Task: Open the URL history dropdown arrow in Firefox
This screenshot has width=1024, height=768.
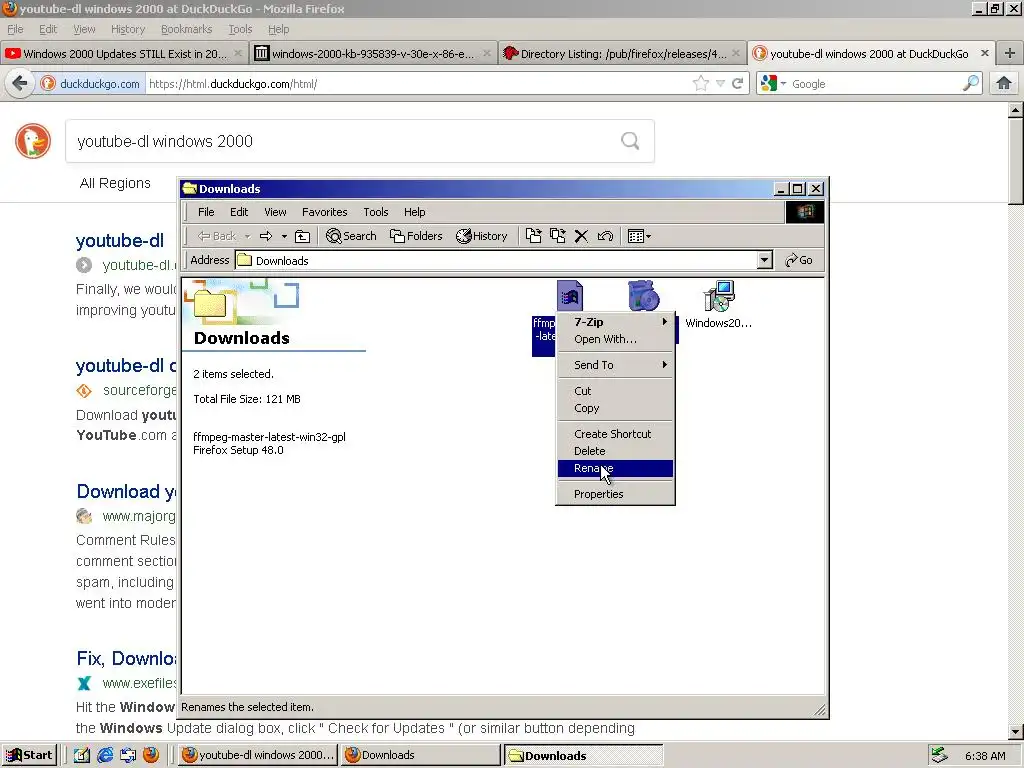Action: click(720, 84)
